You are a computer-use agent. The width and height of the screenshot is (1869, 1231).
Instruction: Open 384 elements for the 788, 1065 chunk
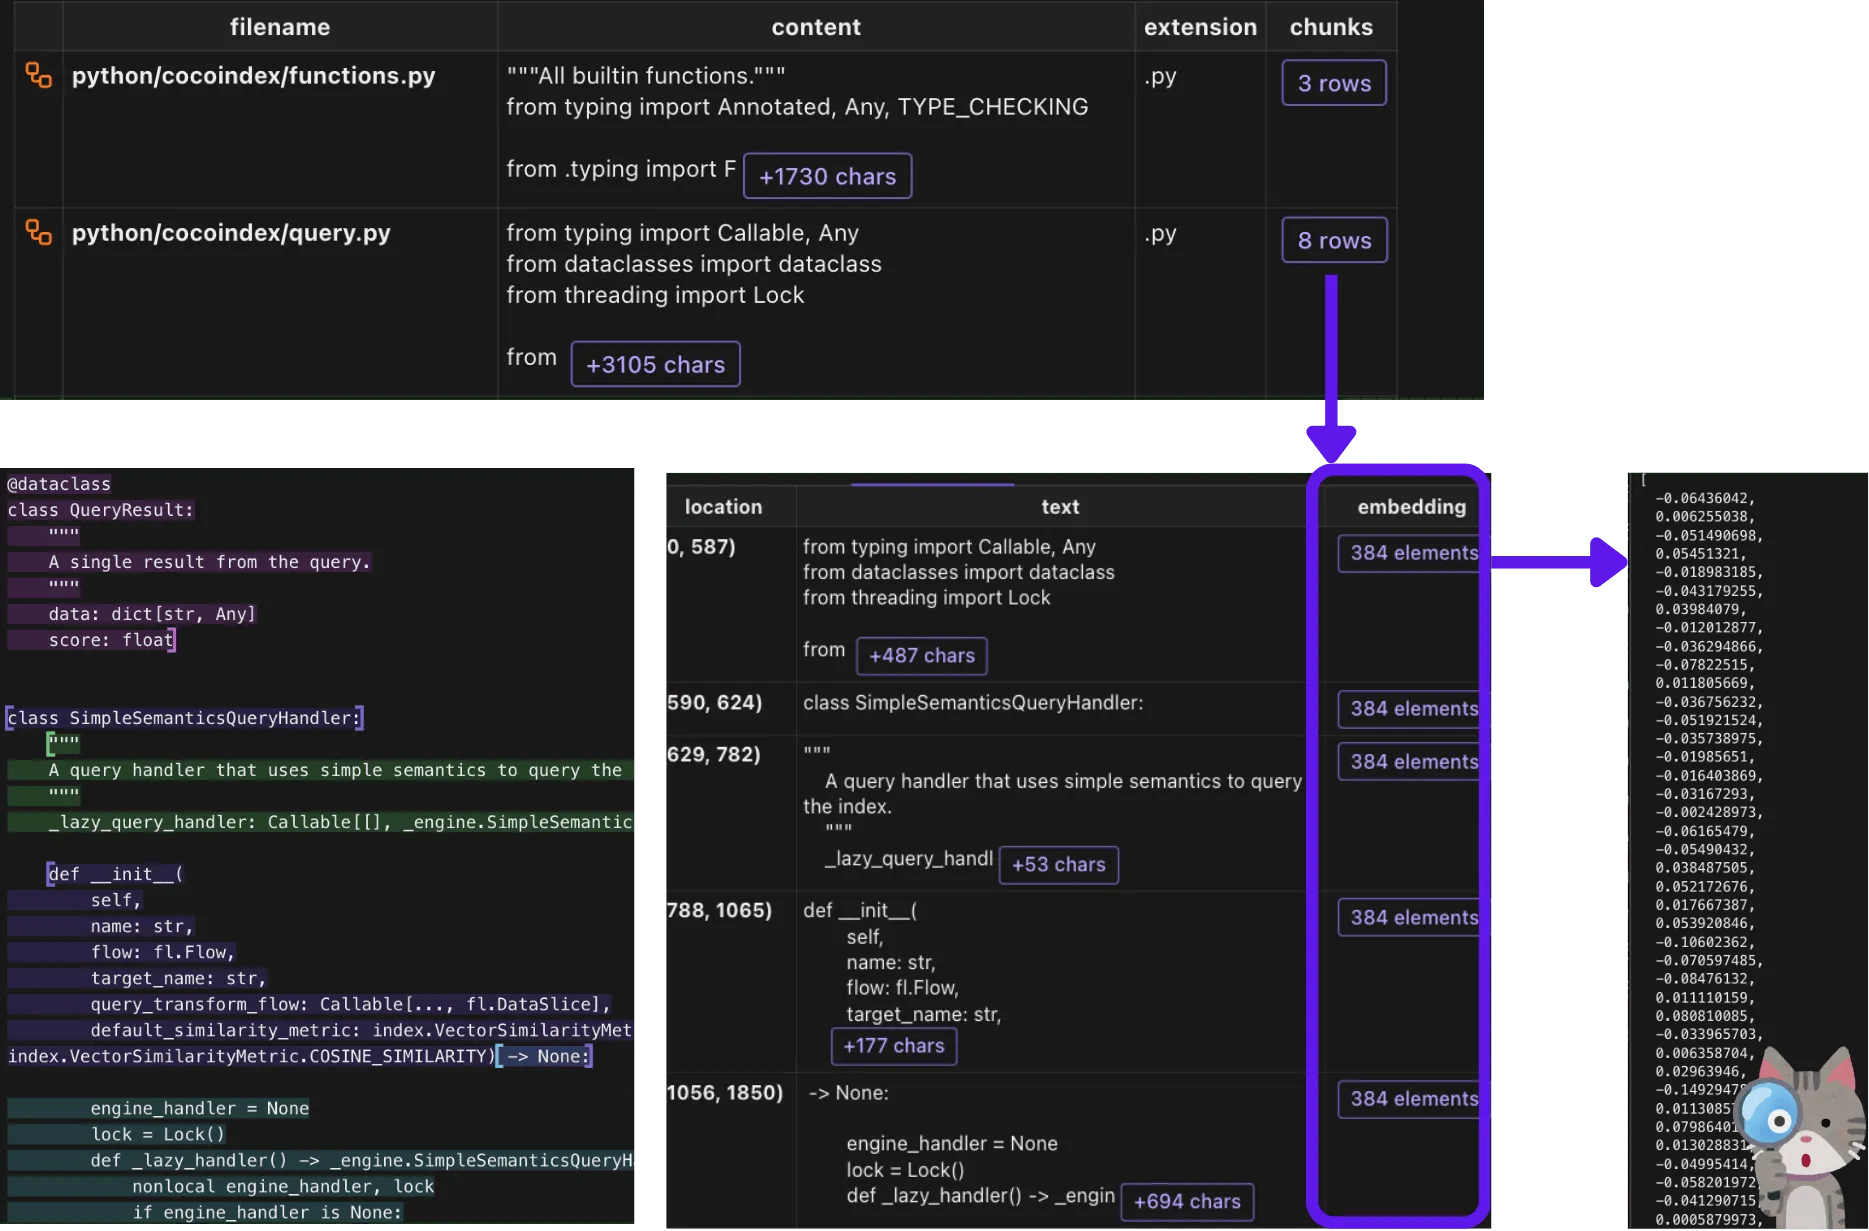pyautogui.click(x=1411, y=918)
